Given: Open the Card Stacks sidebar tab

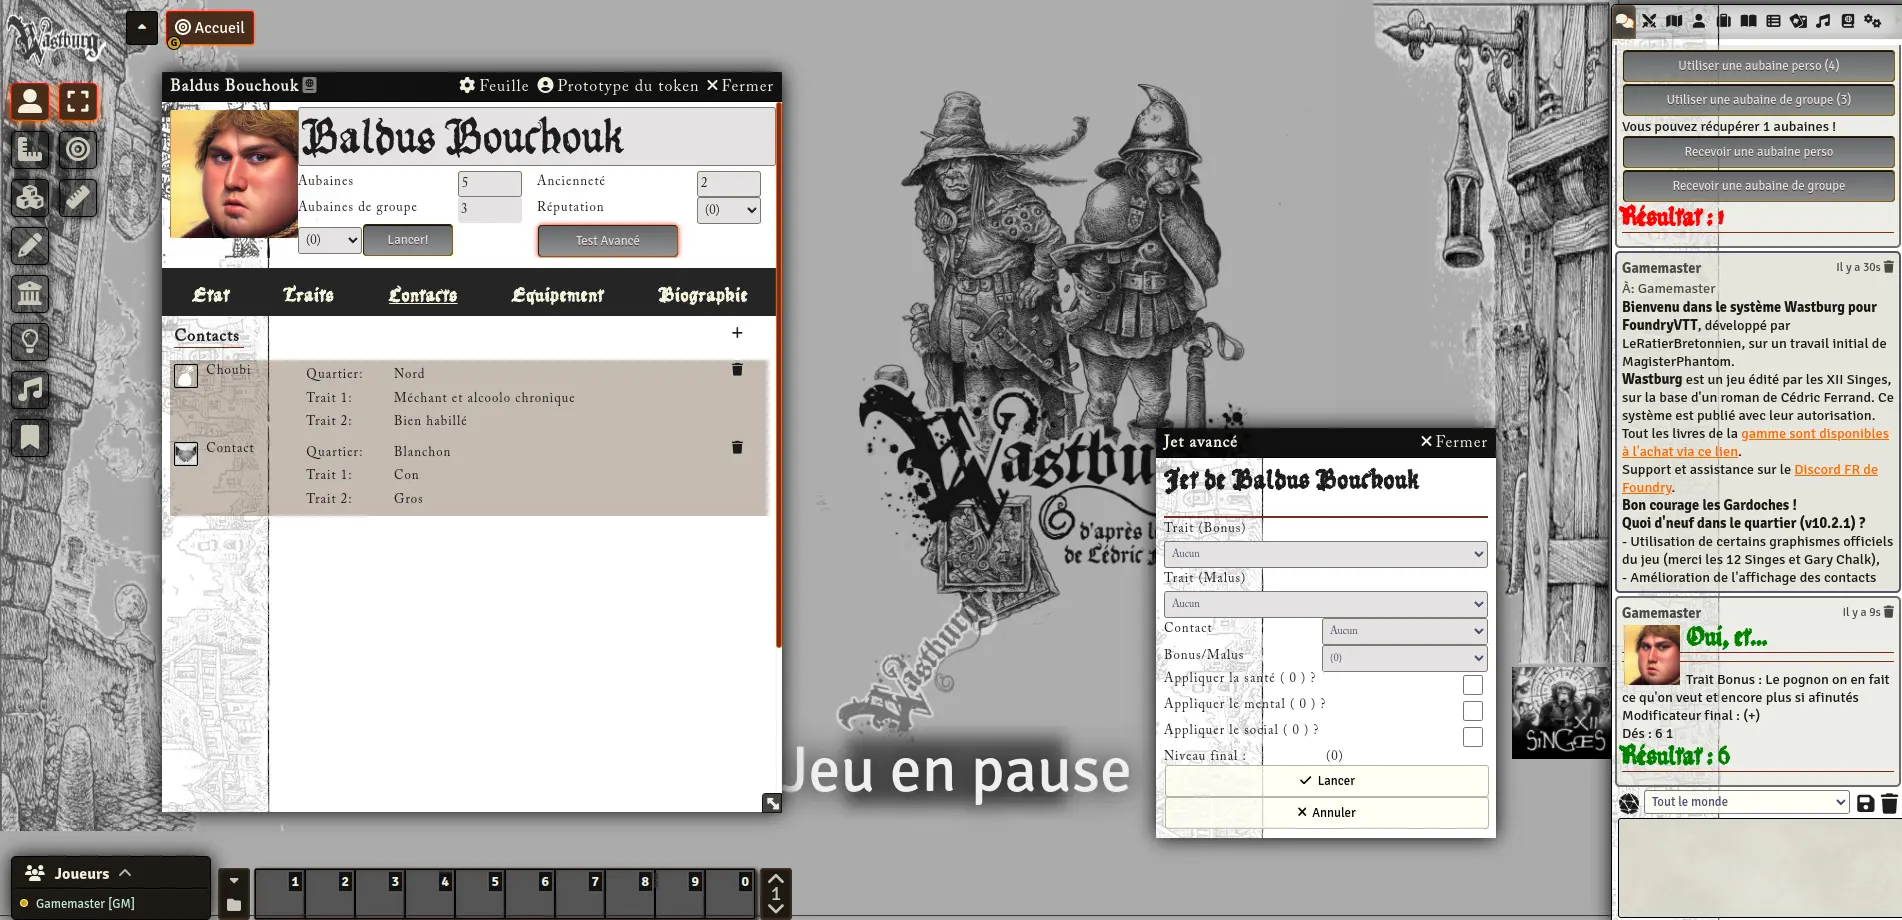Looking at the screenshot, I should (1799, 21).
